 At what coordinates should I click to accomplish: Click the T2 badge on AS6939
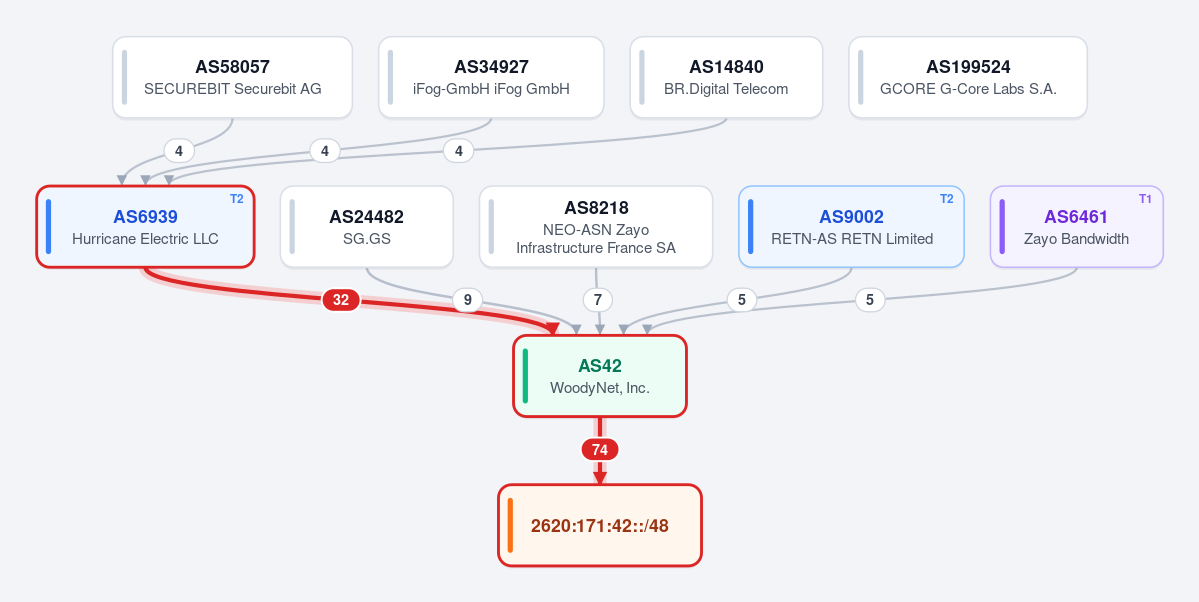pyautogui.click(x=237, y=199)
